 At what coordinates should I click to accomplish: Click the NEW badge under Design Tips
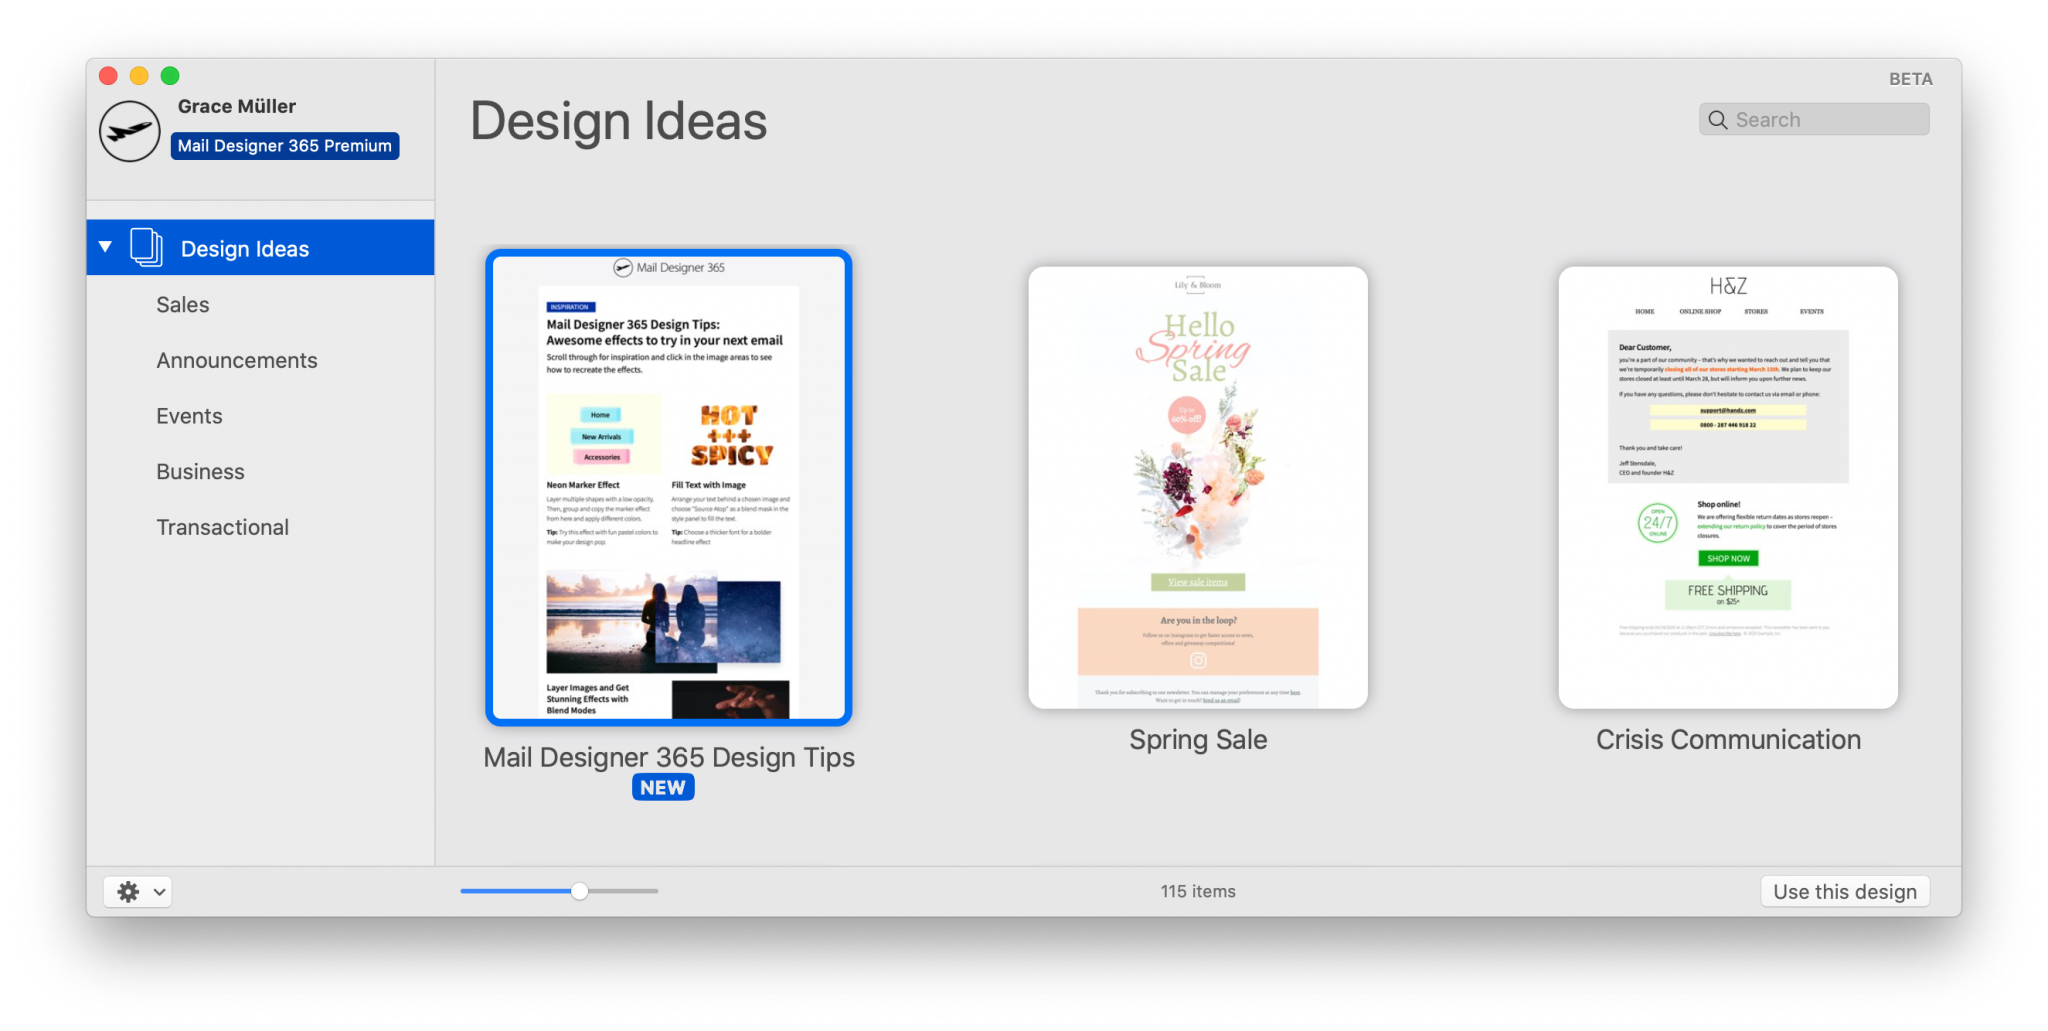(663, 787)
